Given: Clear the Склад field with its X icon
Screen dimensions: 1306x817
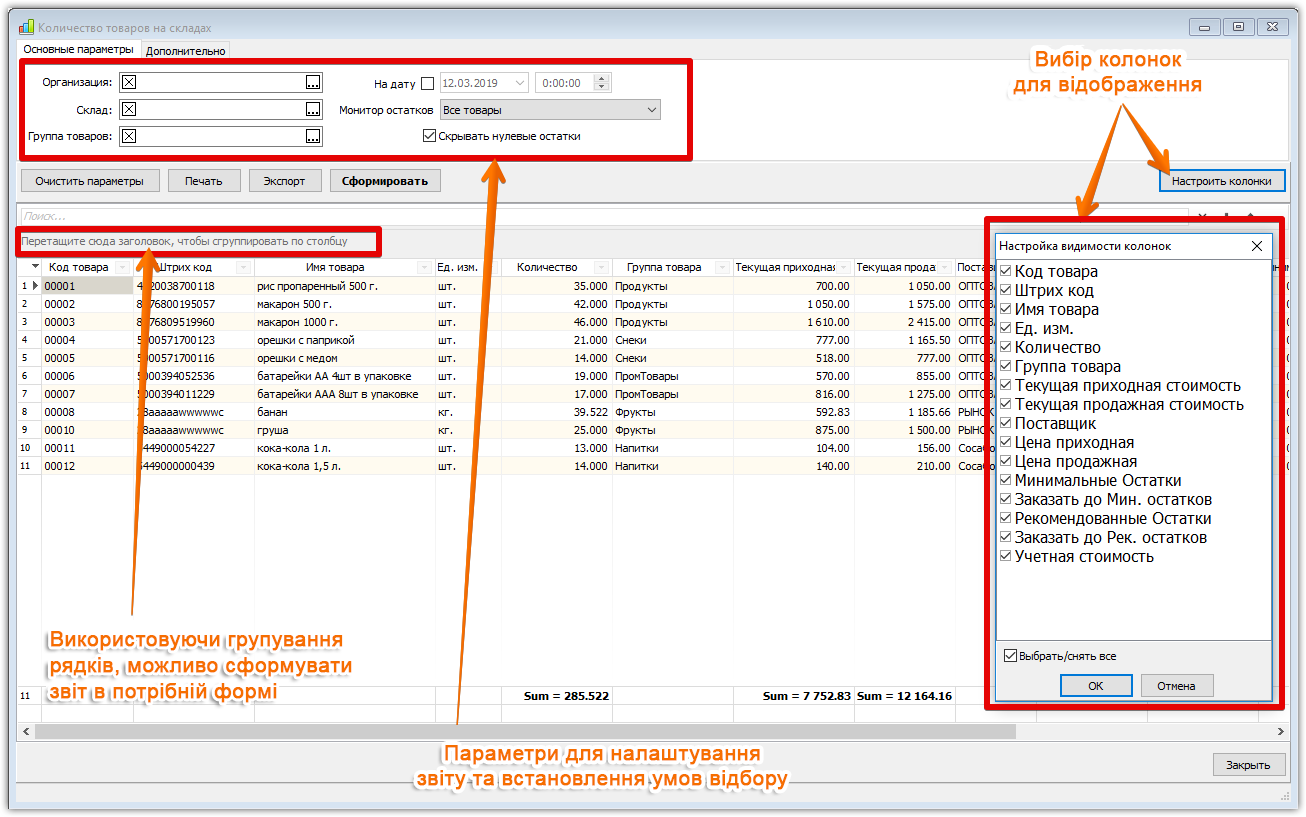Looking at the screenshot, I should click(129, 110).
